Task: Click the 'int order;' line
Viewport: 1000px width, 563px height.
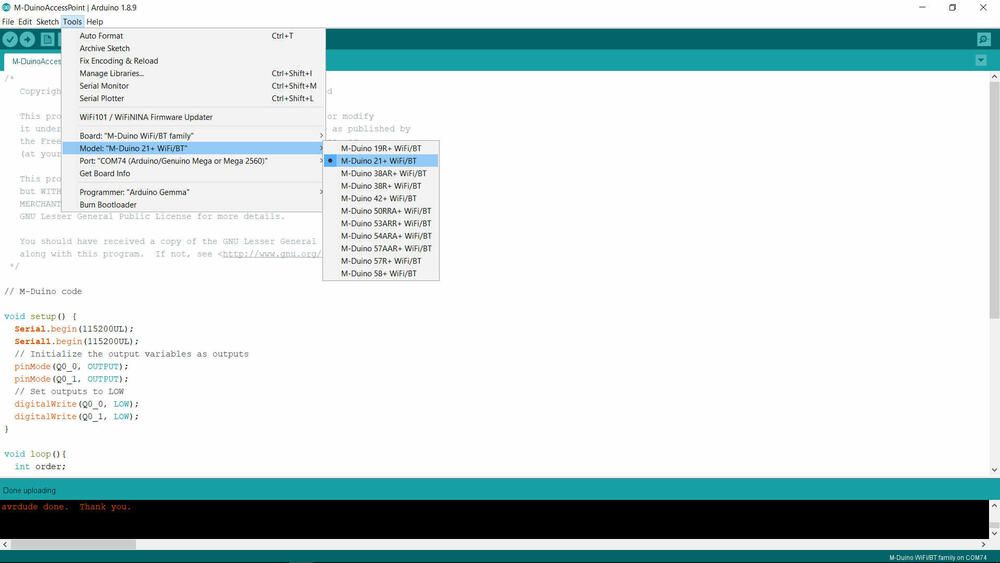Action: (x=40, y=467)
